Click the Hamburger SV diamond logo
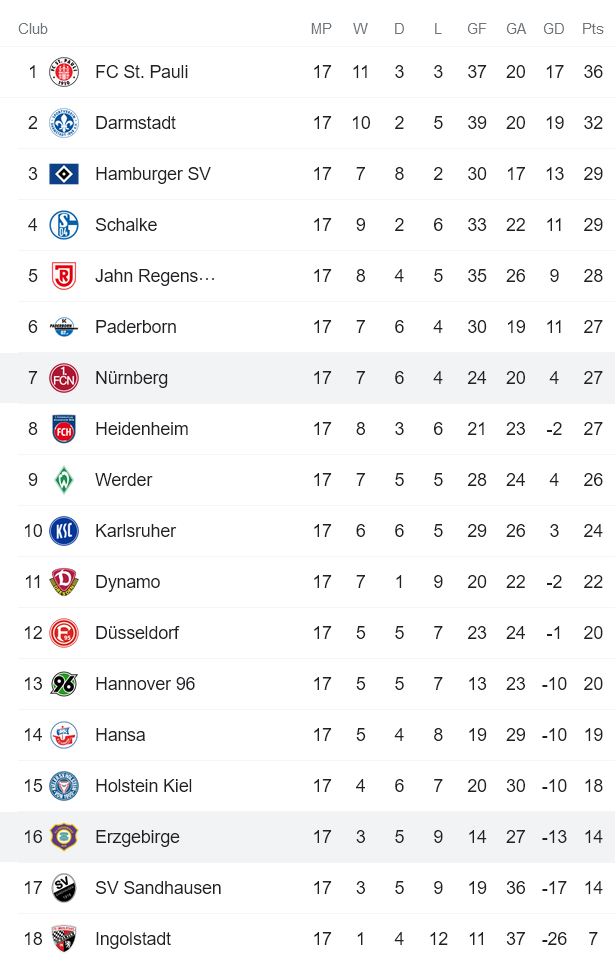 63,173
